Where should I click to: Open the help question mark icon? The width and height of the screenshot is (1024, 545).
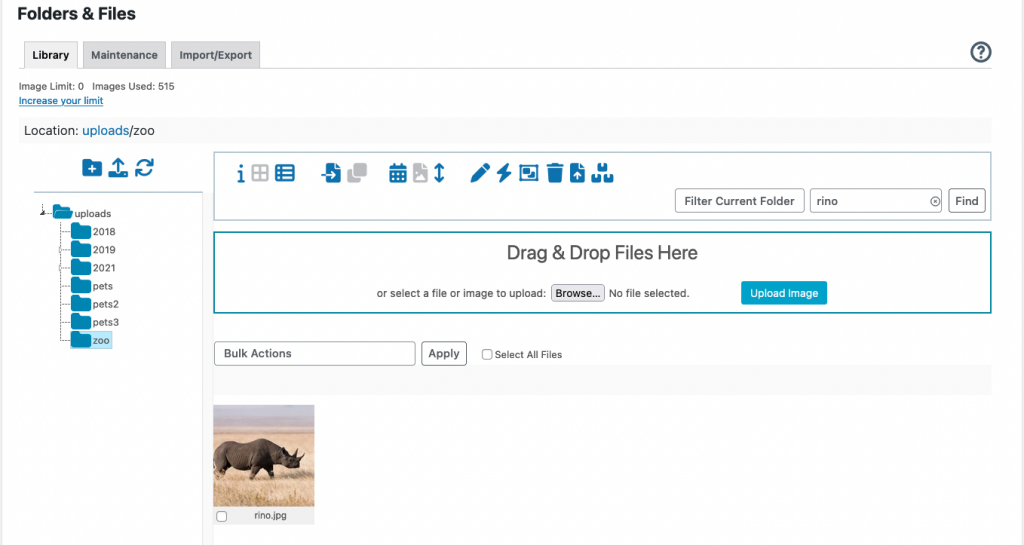[x=980, y=52]
